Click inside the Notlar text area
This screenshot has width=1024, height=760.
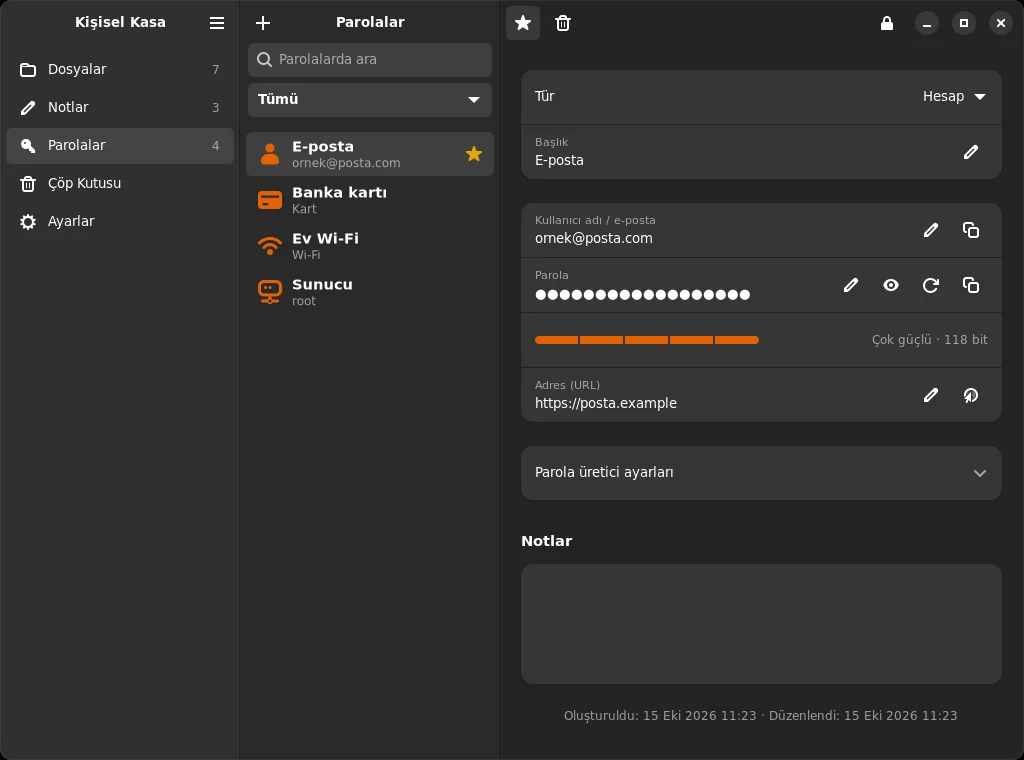[x=761, y=624]
